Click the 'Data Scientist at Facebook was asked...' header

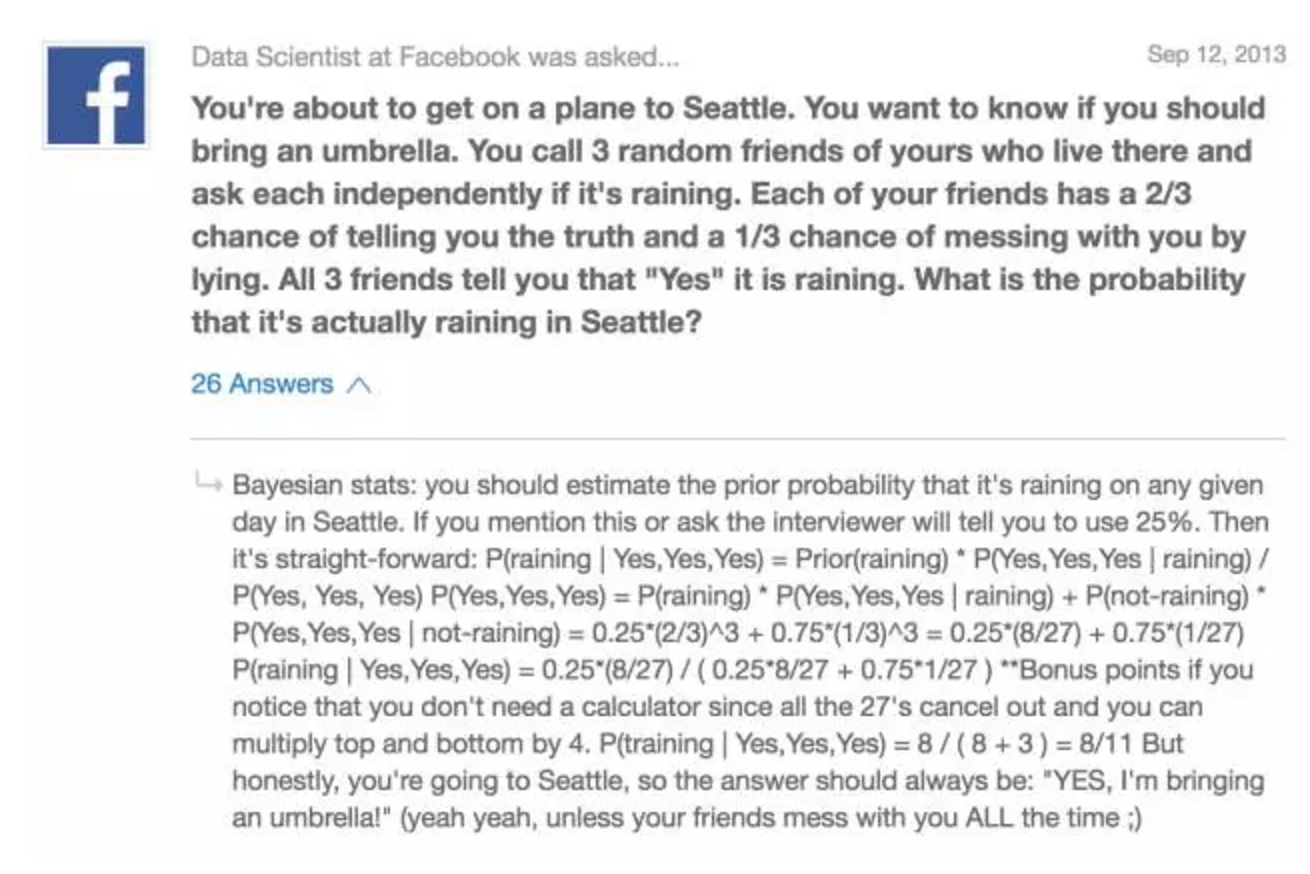(435, 57)
